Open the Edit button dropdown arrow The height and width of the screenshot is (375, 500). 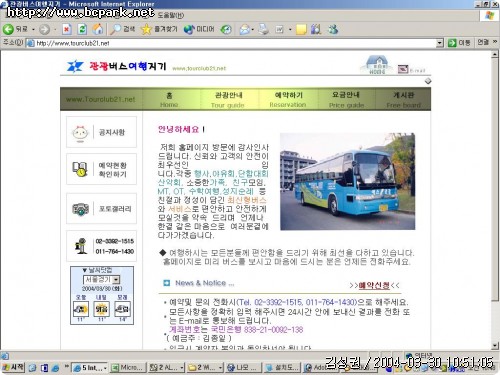tap(290, 30)
